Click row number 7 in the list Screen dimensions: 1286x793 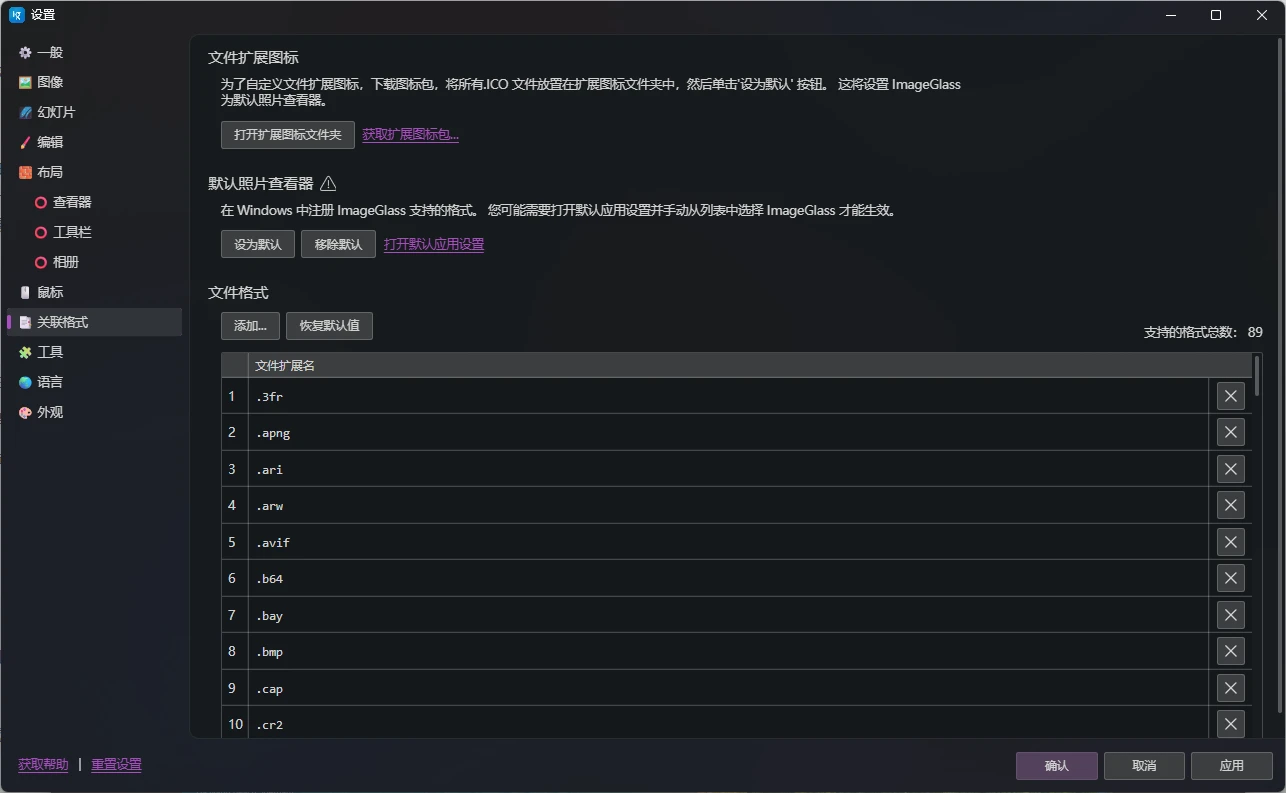[x=234, y=615]
